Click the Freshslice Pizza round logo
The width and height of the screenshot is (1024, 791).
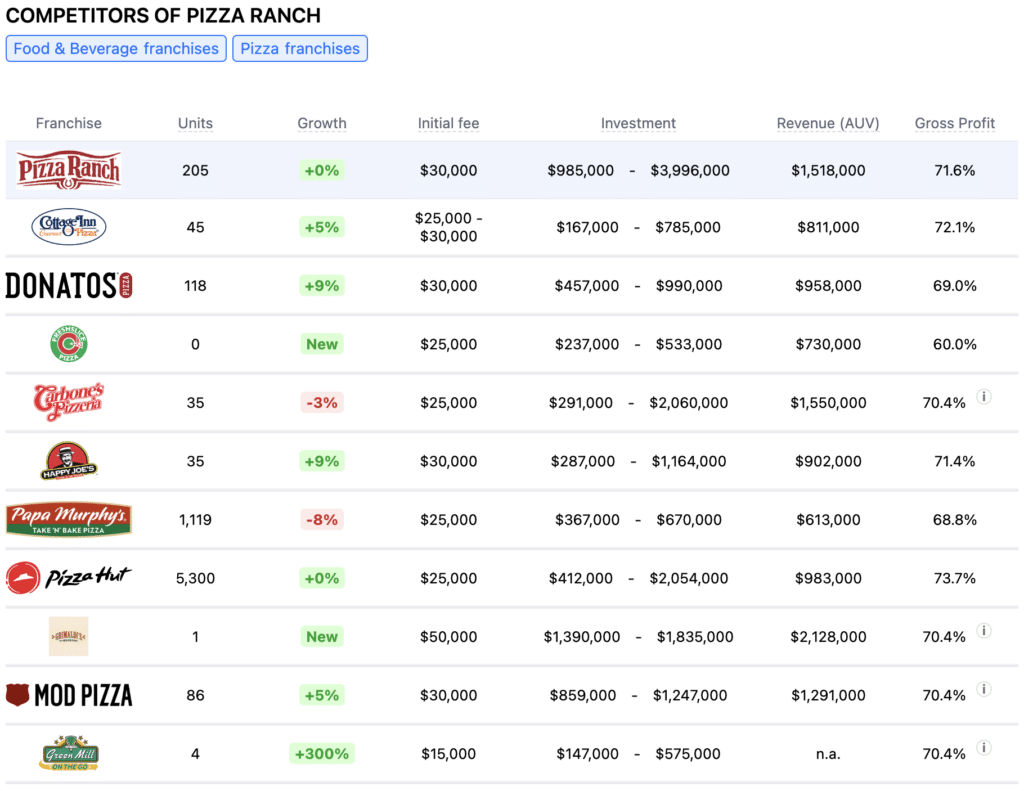(69, 344)
